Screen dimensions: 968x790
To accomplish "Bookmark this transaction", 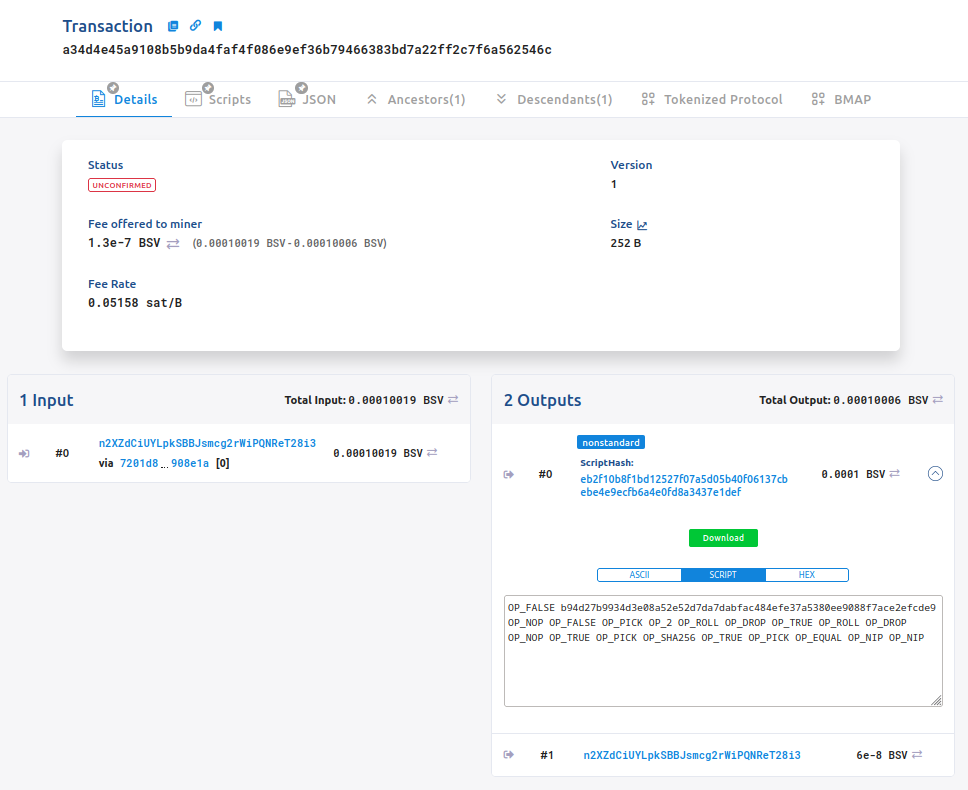I will [218, 26].
